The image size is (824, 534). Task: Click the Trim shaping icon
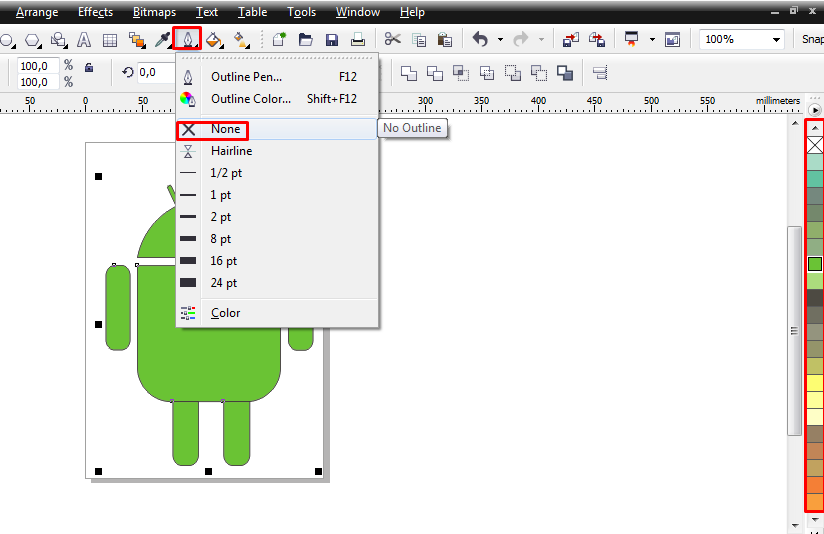pos(435,74)
